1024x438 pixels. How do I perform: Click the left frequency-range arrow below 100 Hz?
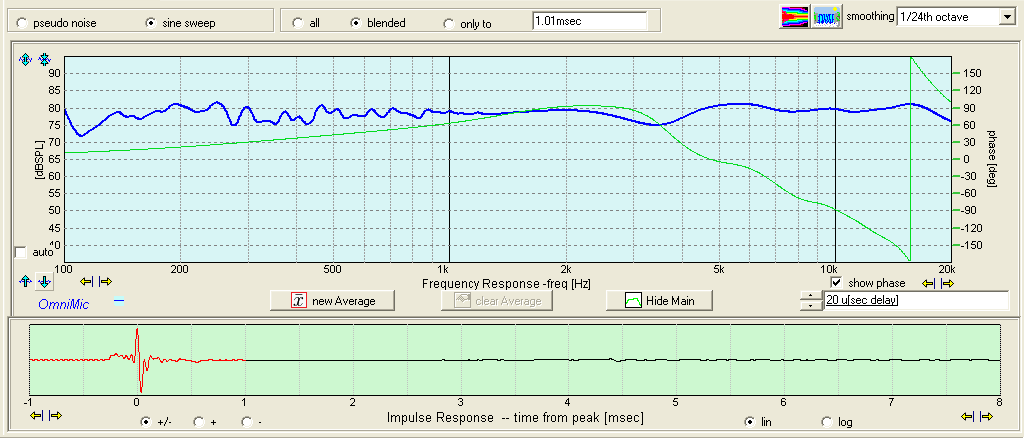pyautogui.click(x=88, y=282)
